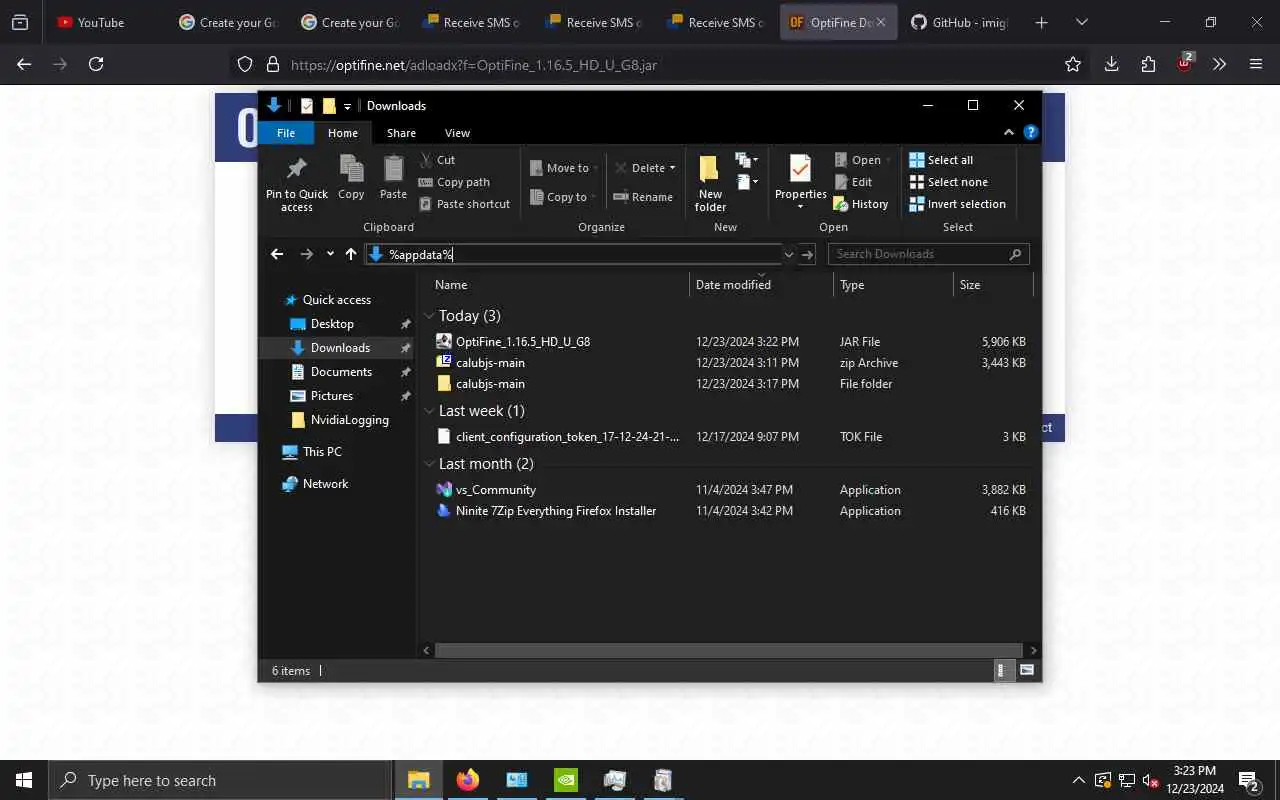
Task: Click Select all
Action: 941,160
